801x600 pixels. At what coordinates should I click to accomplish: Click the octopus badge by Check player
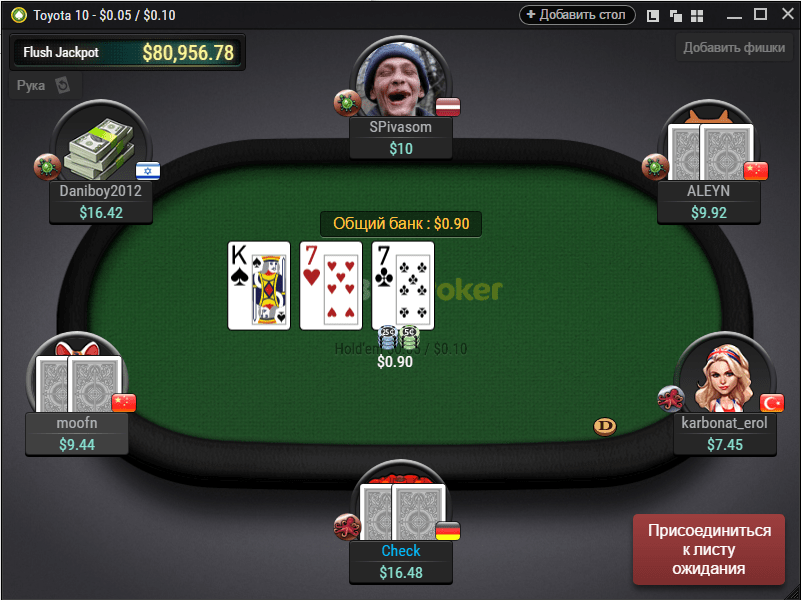tap(347, 526)
